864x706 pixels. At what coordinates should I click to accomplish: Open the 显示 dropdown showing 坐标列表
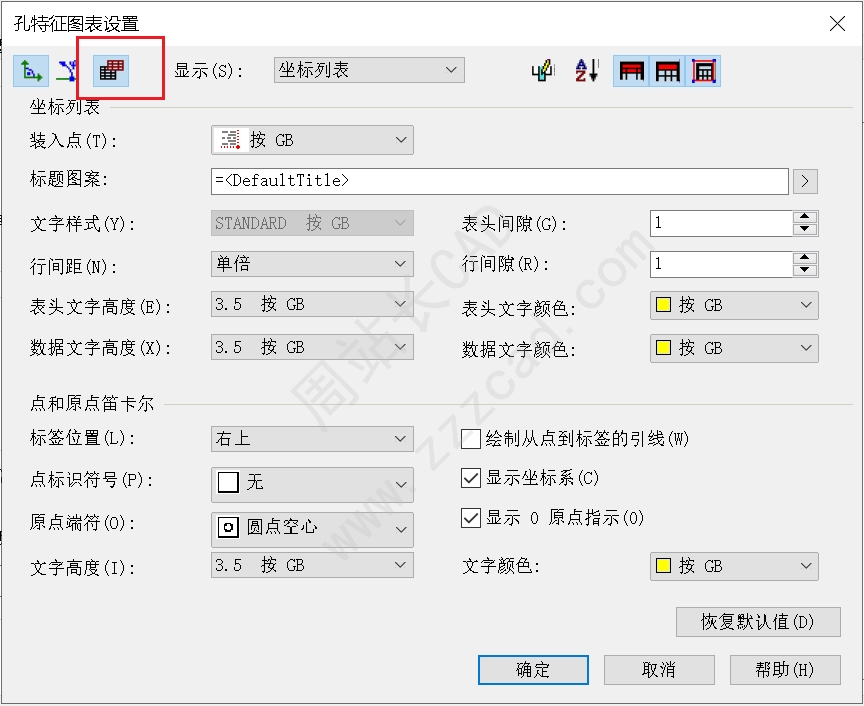(368, 70)
